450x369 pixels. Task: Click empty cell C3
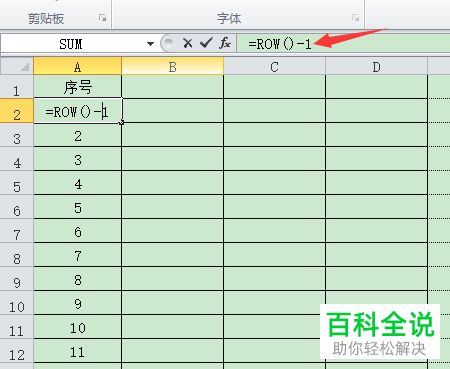point(274,135)
